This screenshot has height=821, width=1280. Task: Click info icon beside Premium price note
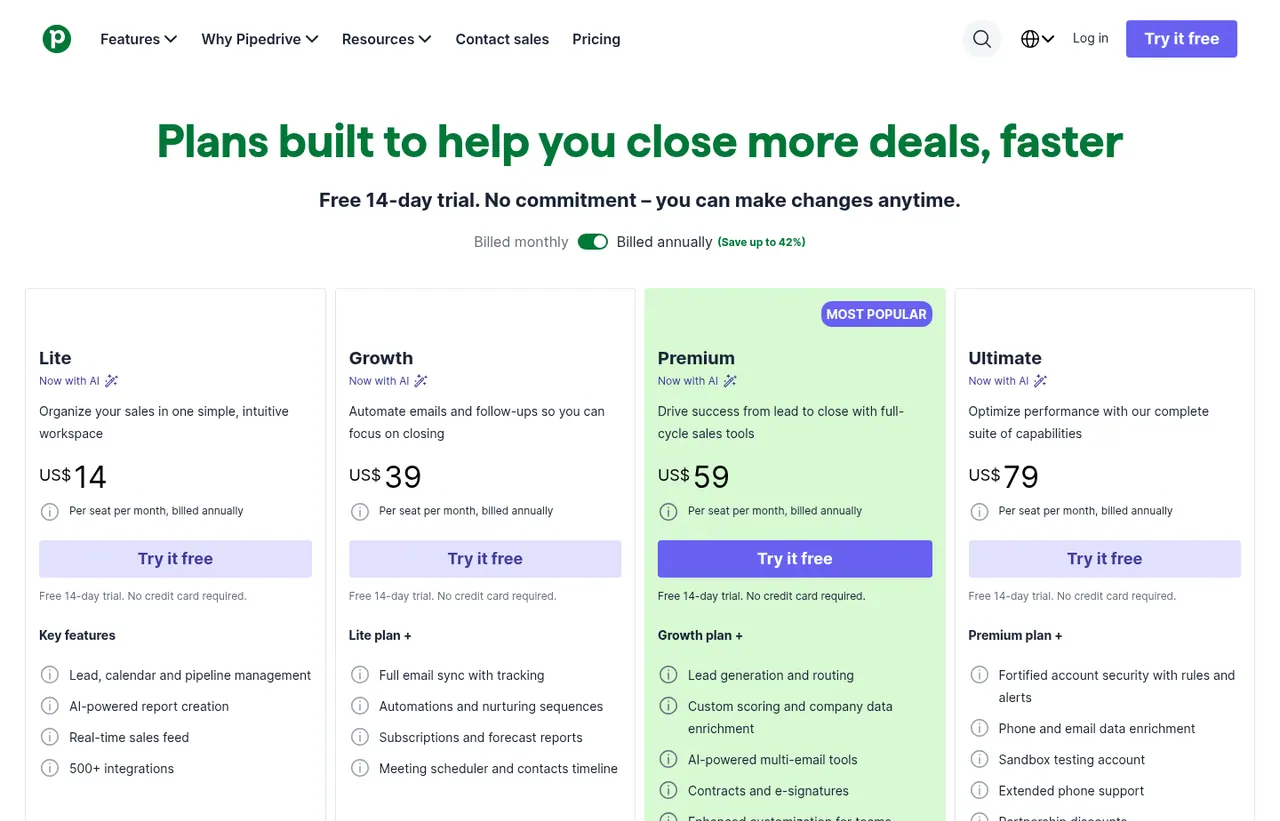pos(668,511)
